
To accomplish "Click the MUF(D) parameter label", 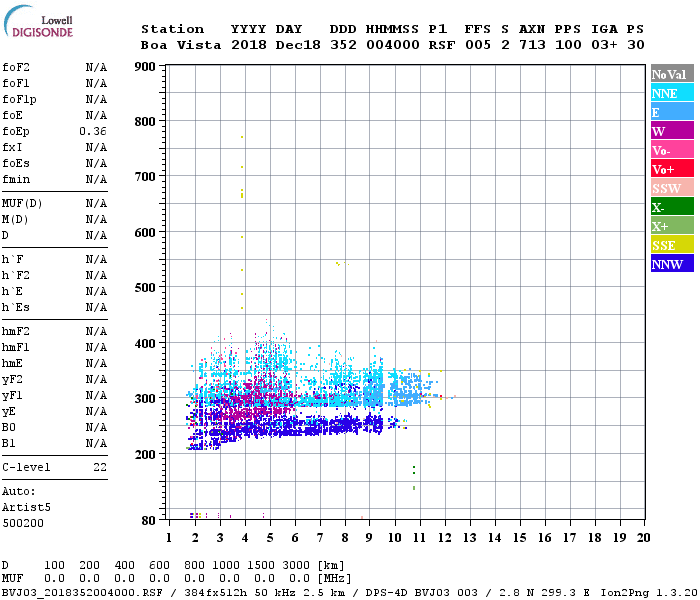I will tap(22, 204).
